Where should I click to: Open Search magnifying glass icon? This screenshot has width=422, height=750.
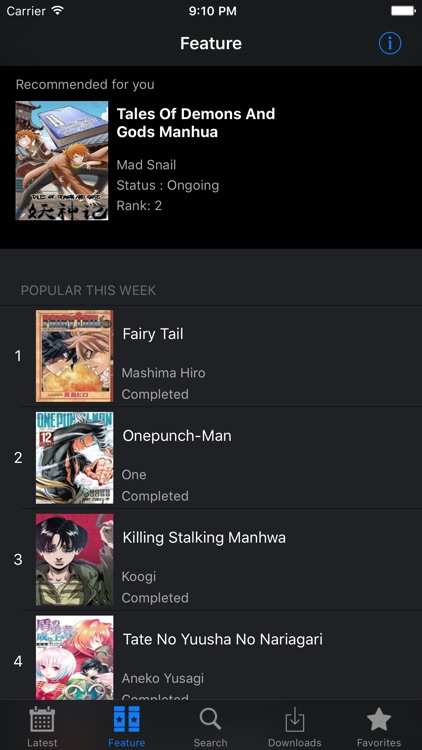[x=211, y=719]
